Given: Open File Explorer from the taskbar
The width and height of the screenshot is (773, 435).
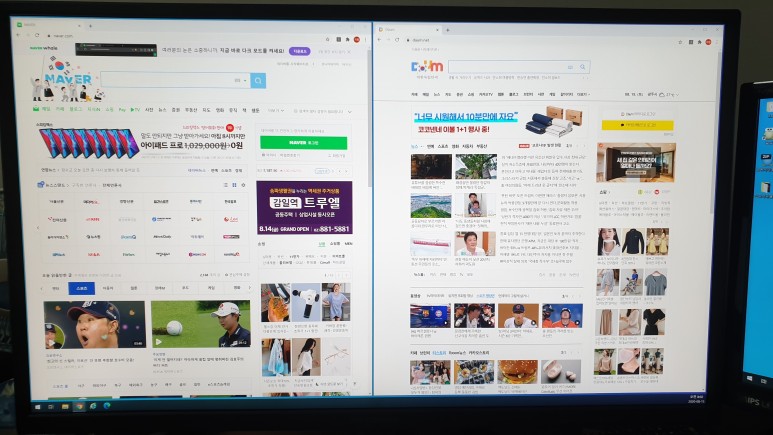Looking at the screenshot, I should pos(66,407).
